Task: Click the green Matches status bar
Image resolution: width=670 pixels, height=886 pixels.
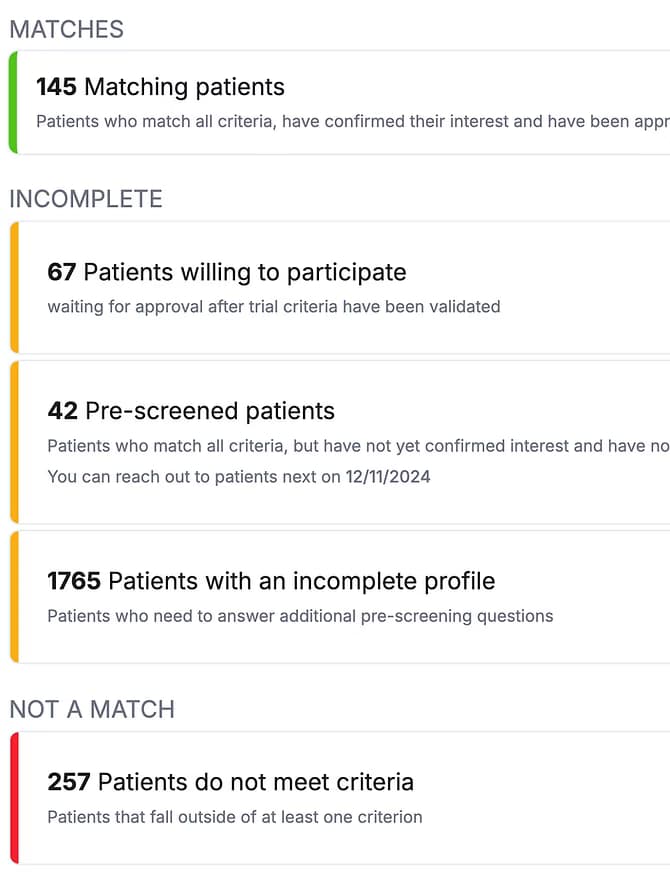Action: coord(13,101)
